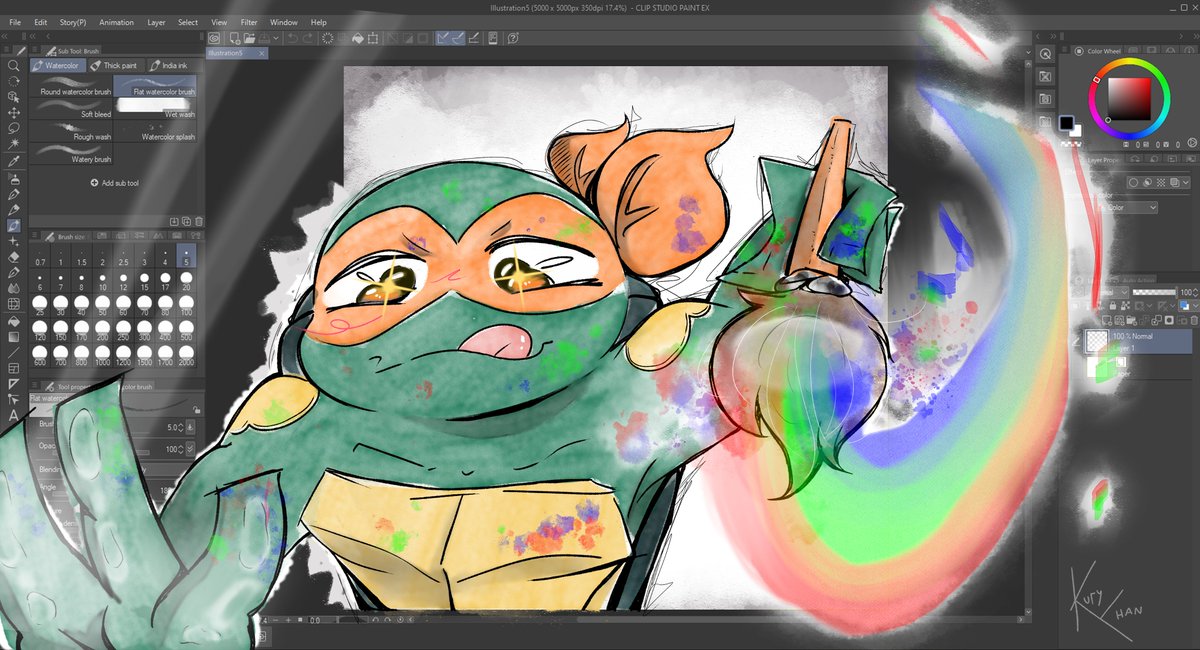
Task: Select the Watercolor brush group tab
Action: pos(57,65)
